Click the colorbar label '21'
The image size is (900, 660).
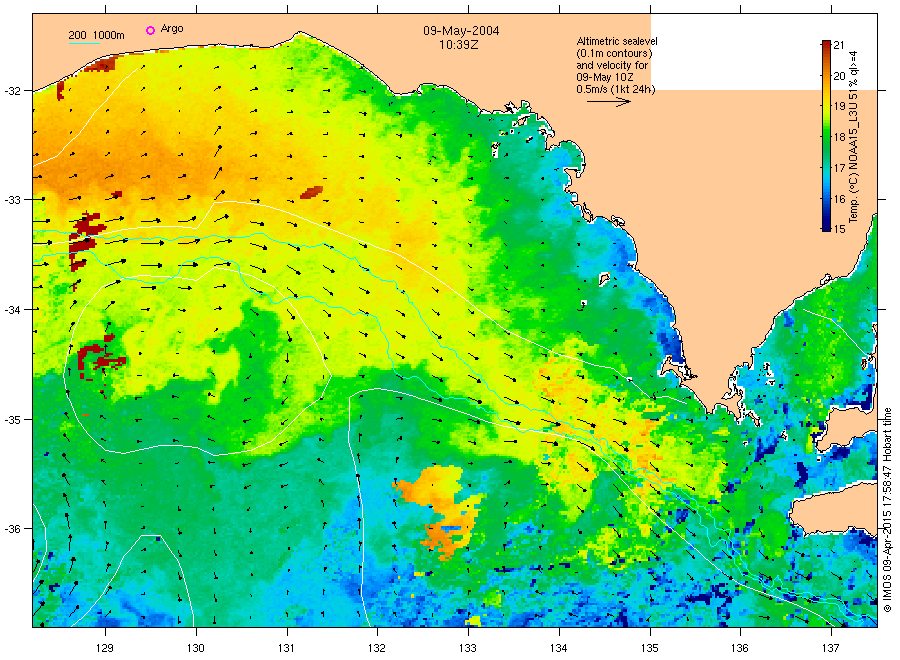pos(839,45)
